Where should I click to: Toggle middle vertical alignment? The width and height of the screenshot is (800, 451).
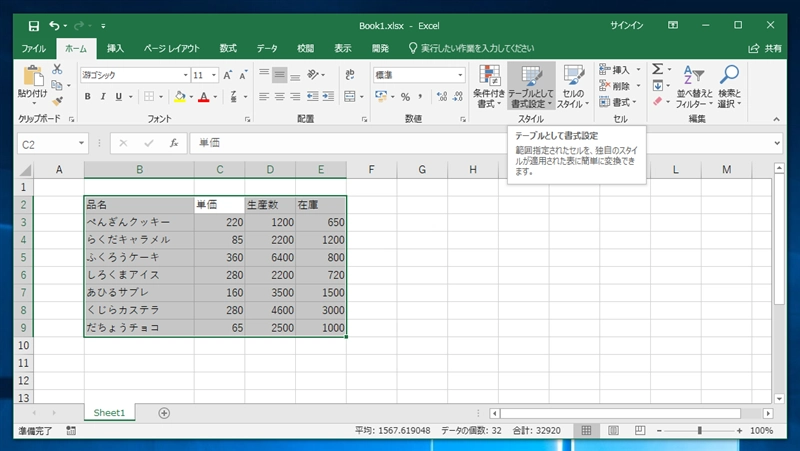tap(280, 75)
